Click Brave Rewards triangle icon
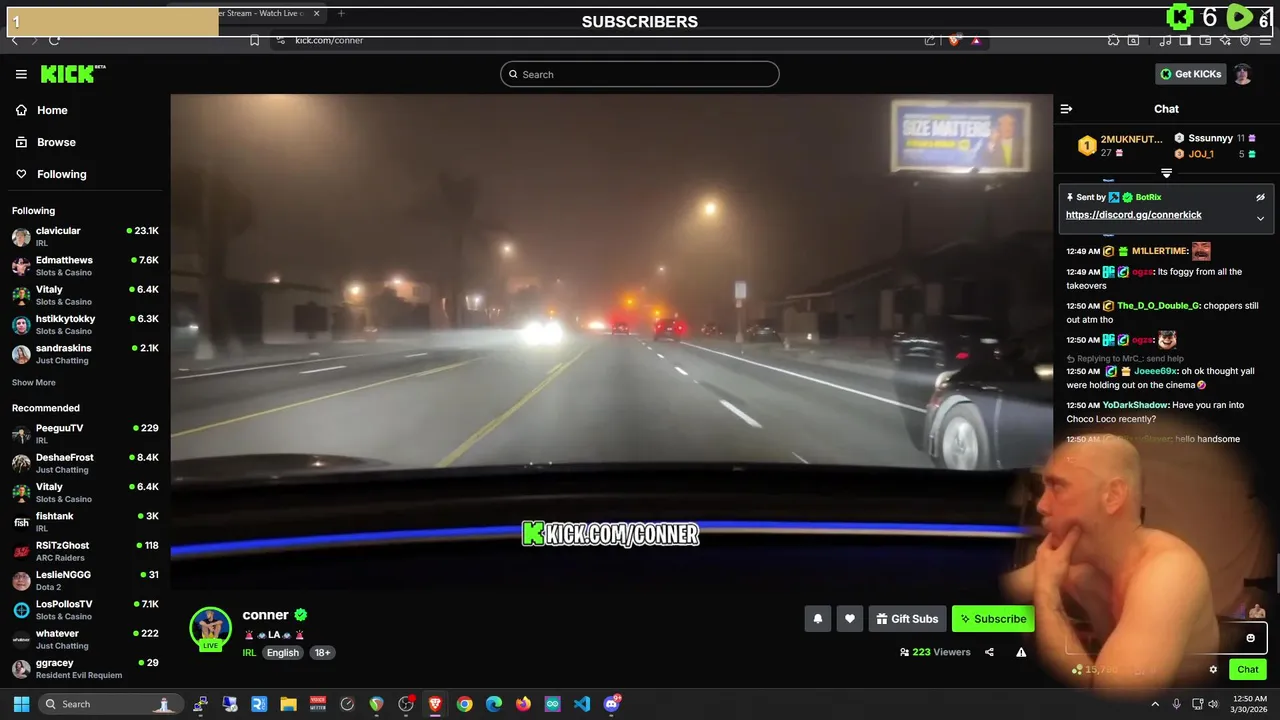This screenshot has height=720, width=1280. coord(976,40)
